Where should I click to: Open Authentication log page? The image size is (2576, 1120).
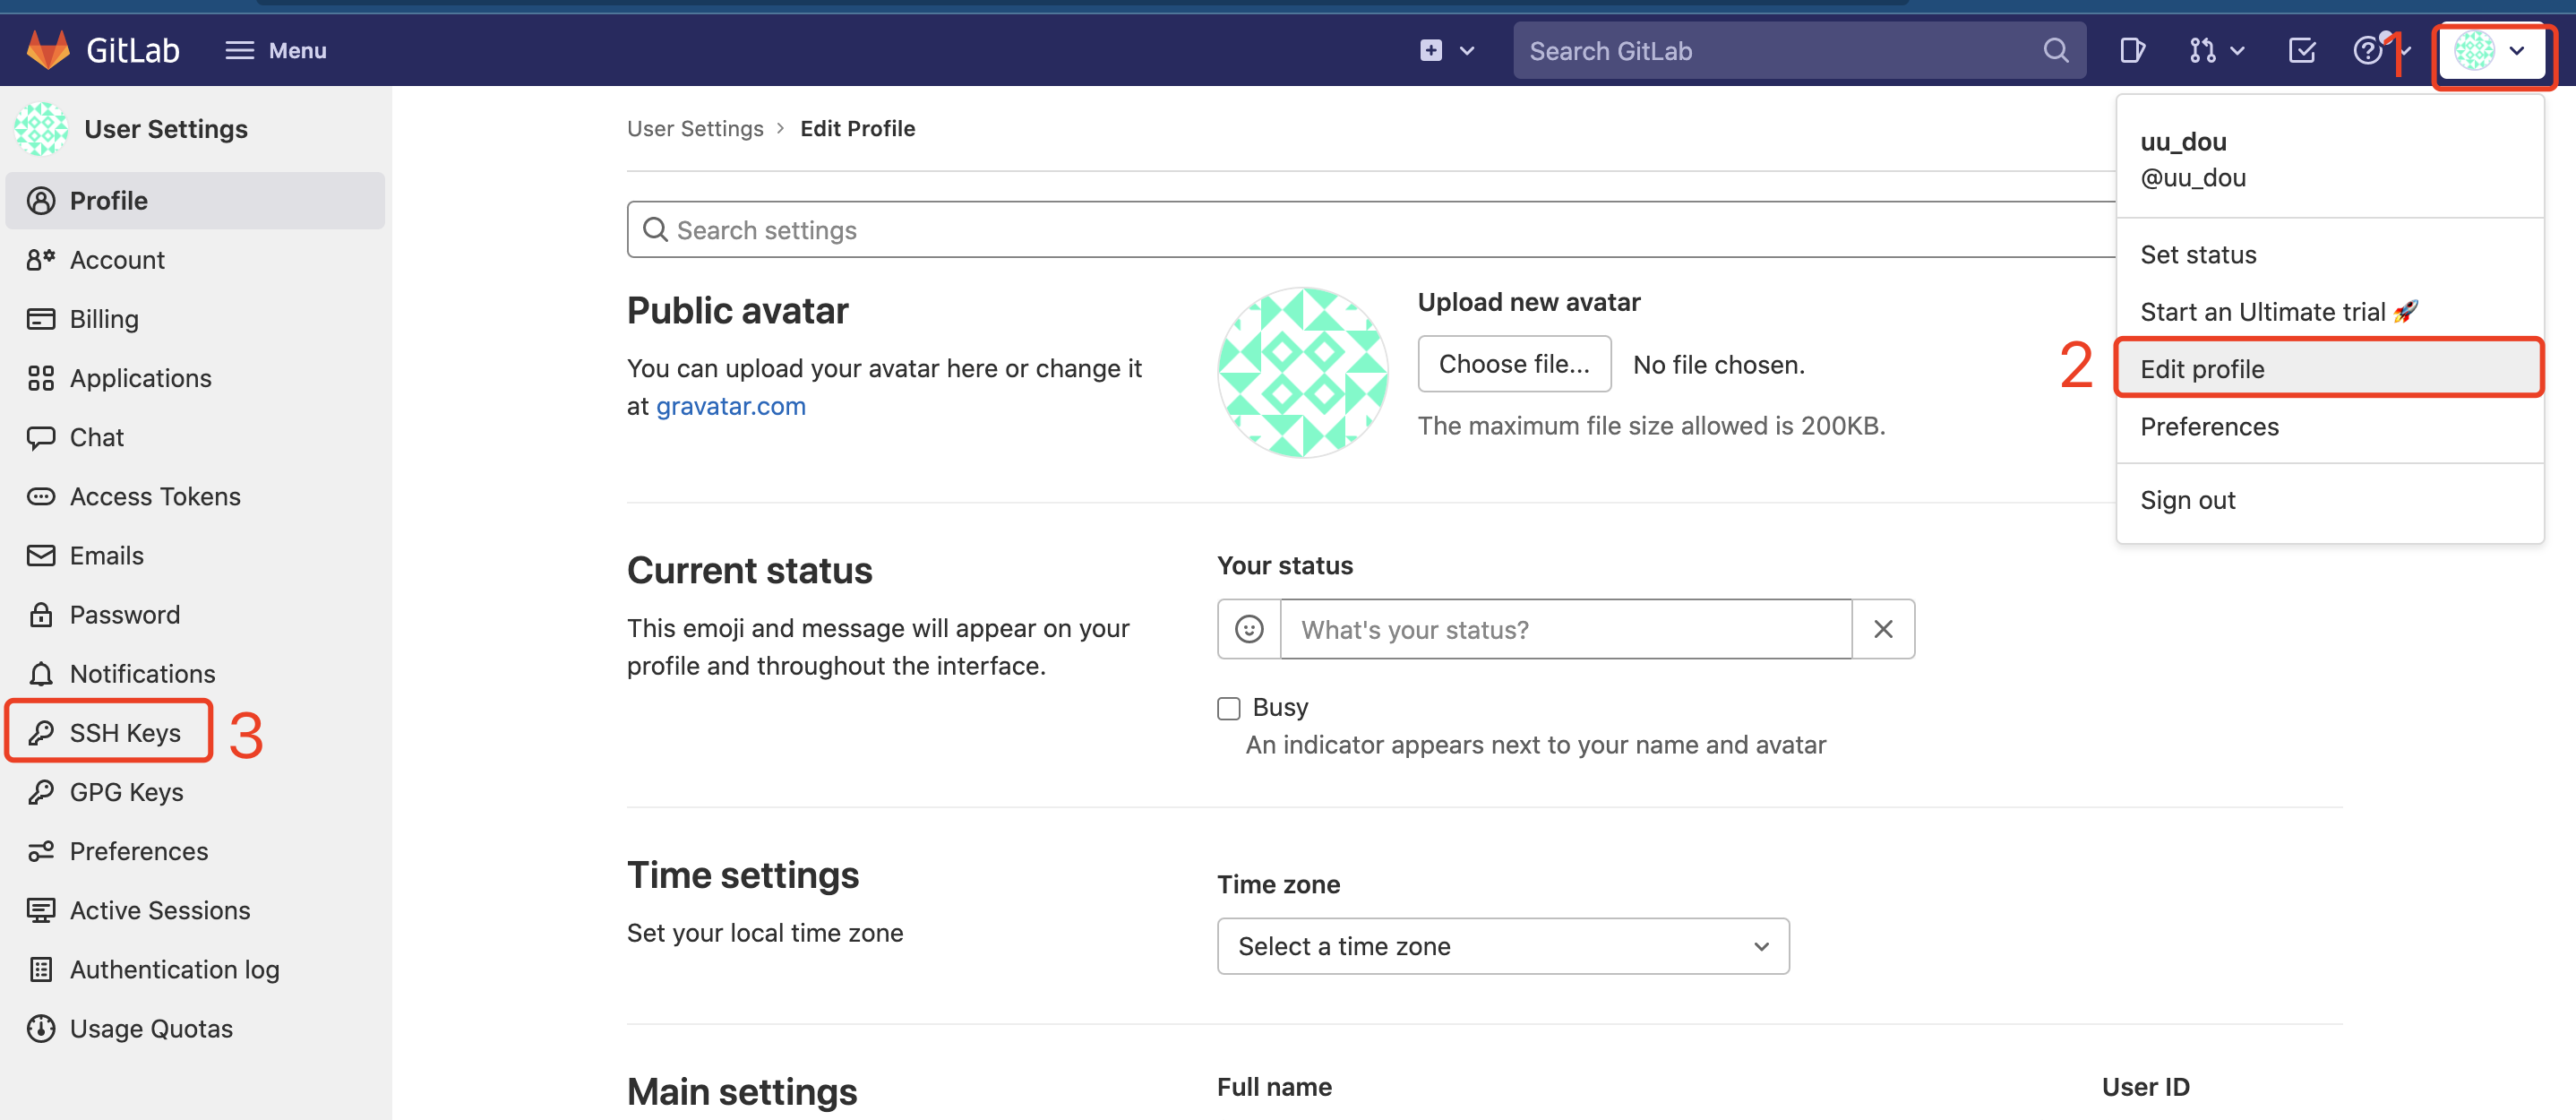195,969
